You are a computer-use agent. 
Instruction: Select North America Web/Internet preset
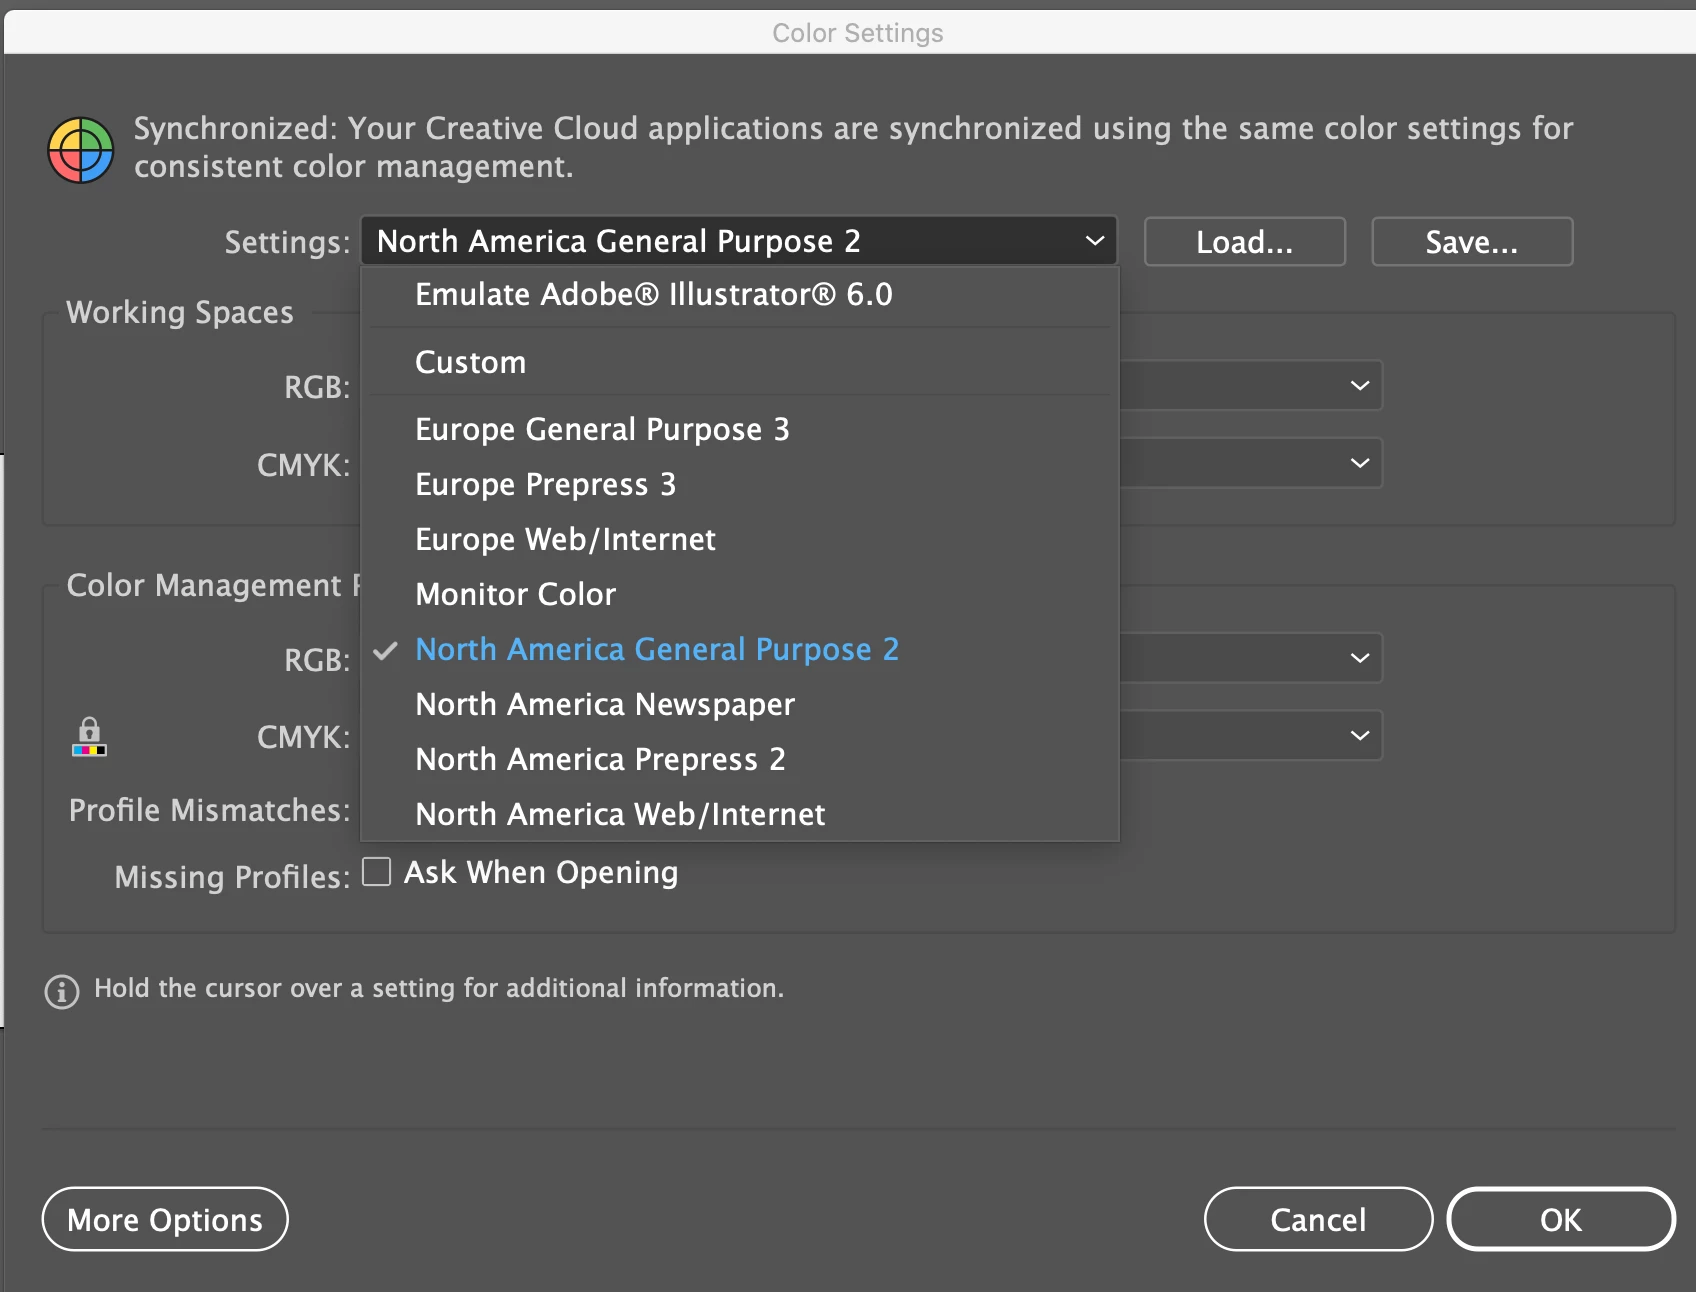tap(740, 814)
